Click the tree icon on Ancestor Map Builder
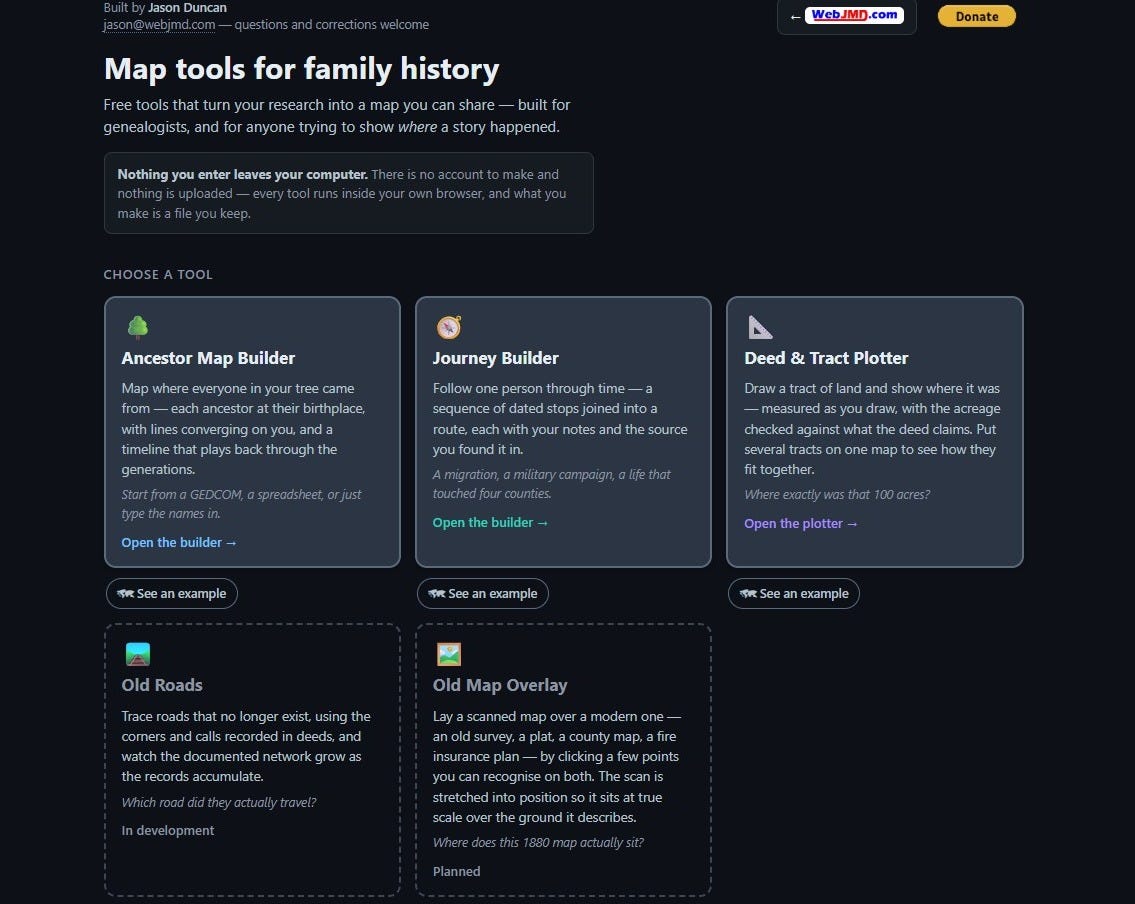This screenshot has width=1135, height=904. tap(138, 327)
